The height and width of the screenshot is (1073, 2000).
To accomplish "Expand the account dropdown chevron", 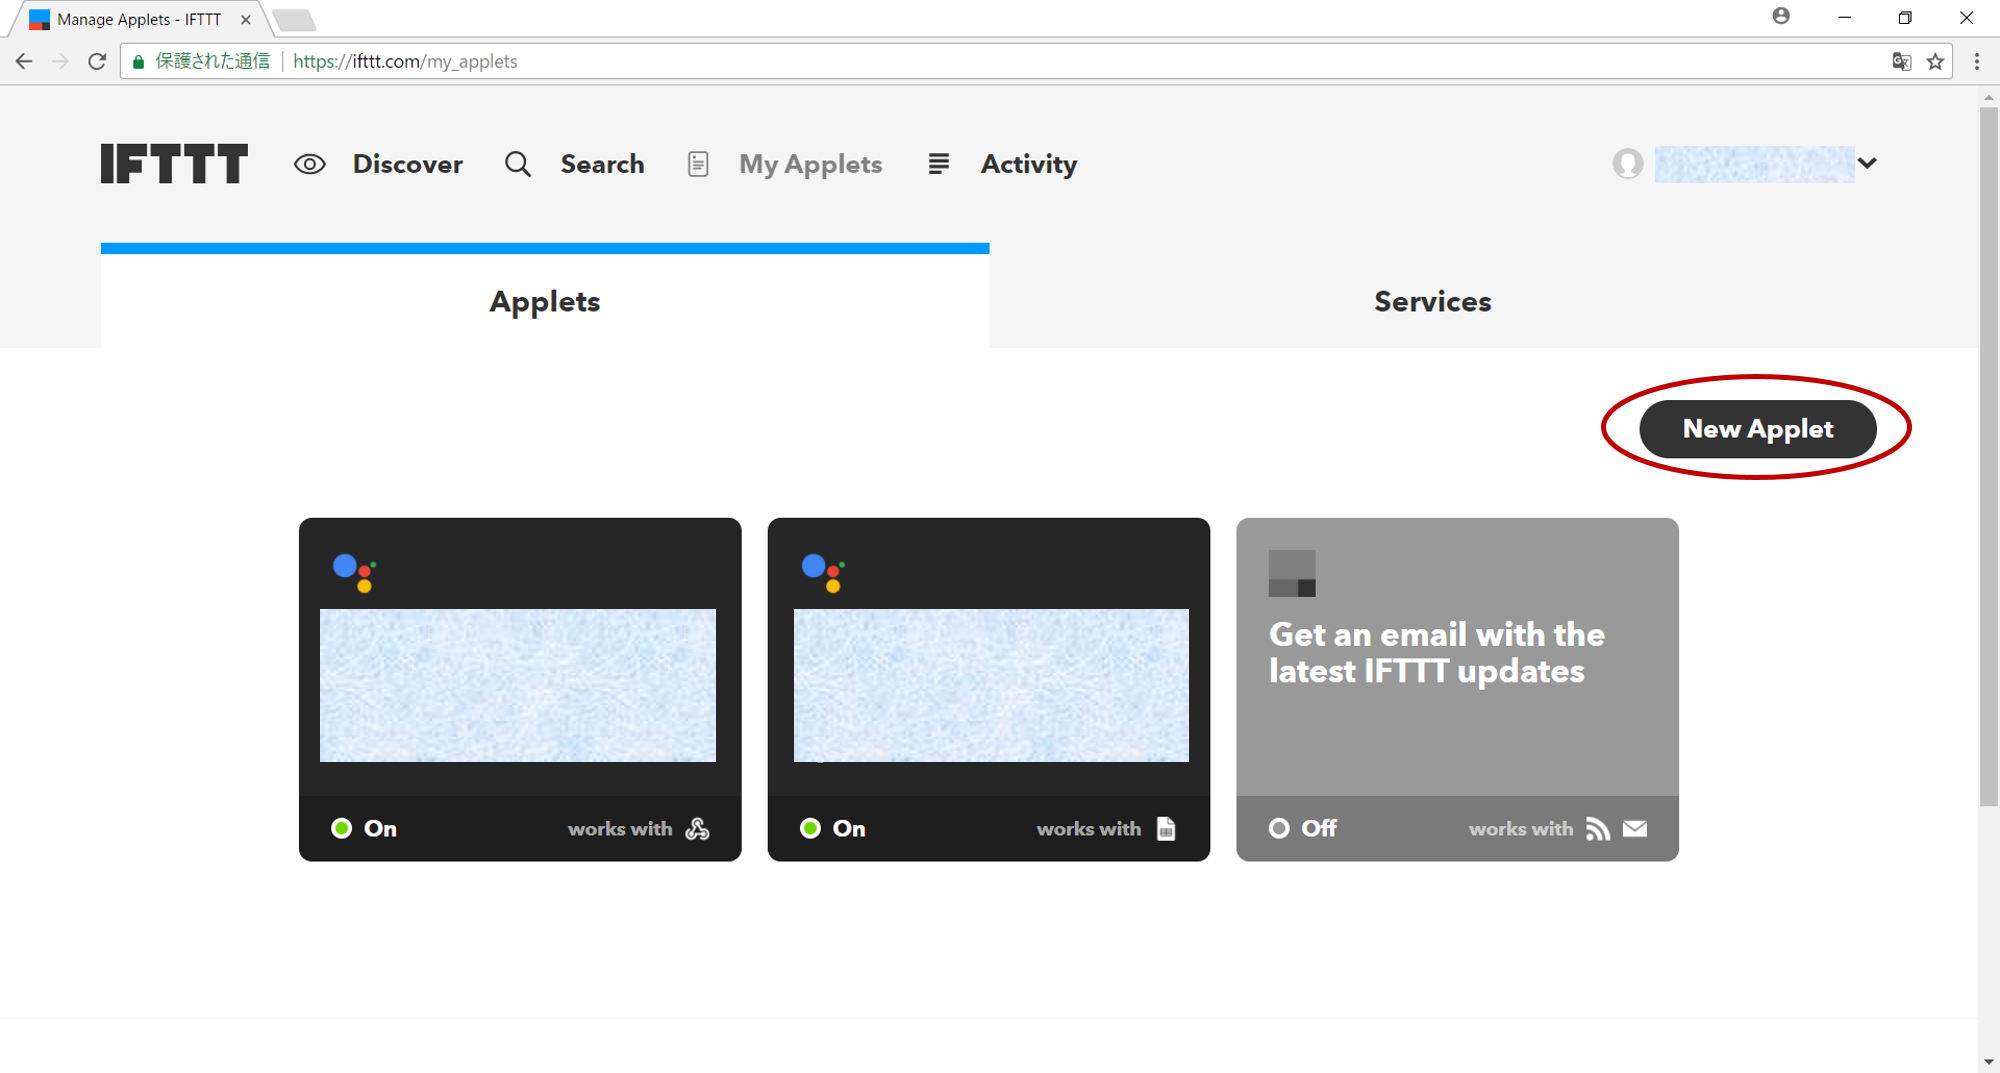I will [1867, 163].
